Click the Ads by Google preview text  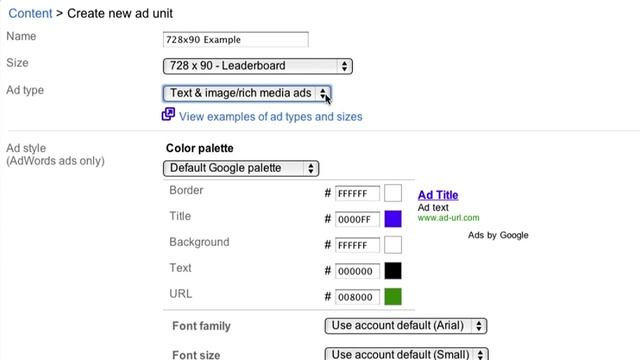click(x=498, y=235)
